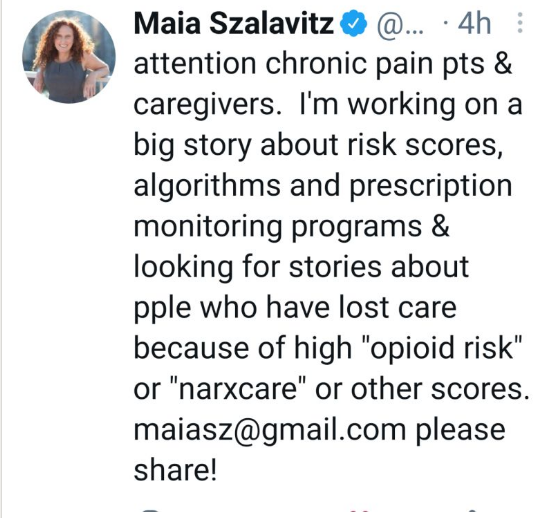Open the three-dot more options menu

point(520,23)
